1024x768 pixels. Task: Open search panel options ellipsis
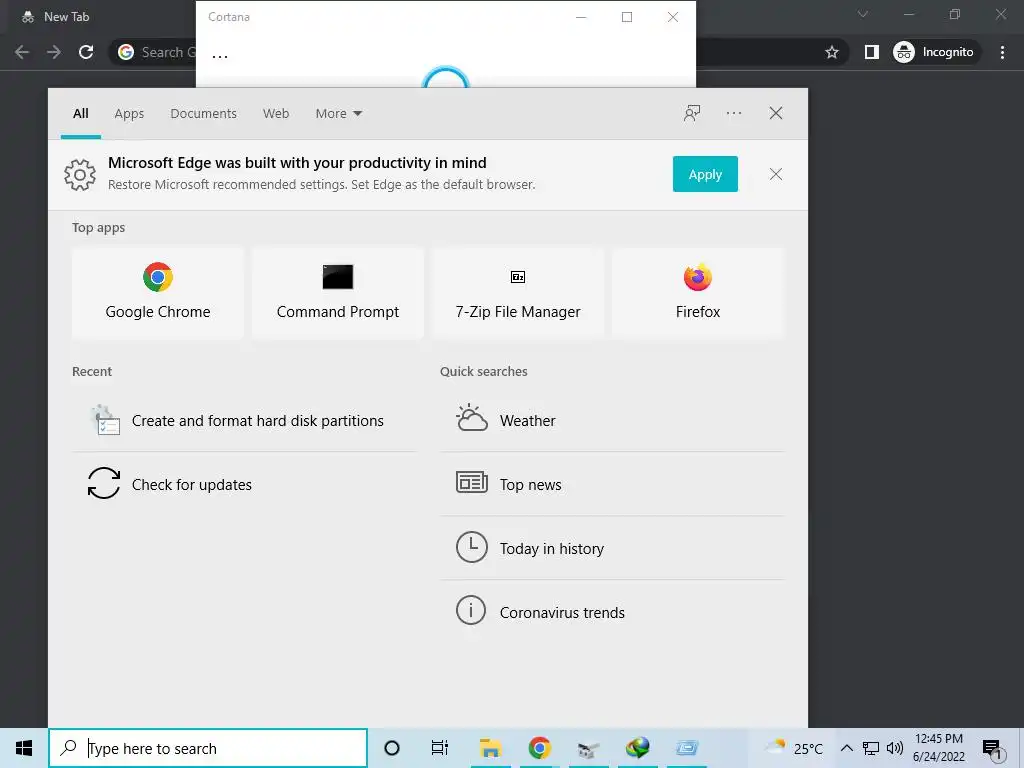[x=733, y=113]
